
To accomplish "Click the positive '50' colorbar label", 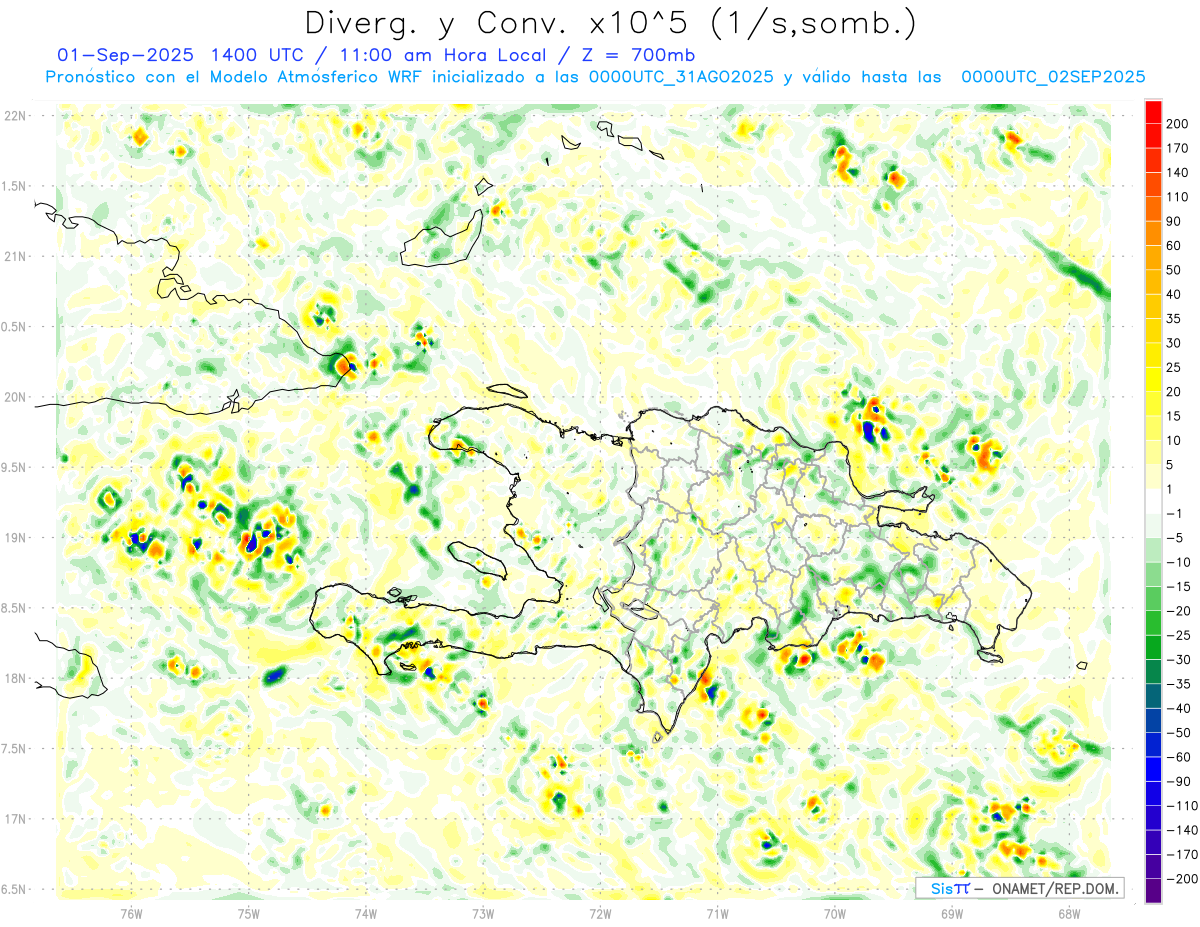I will 1175,270.
